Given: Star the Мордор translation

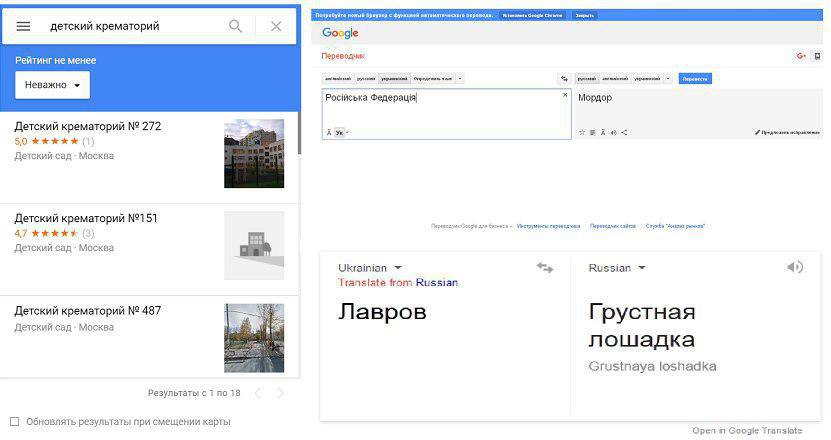Looking at the screenshot, I should click(582, 133).
